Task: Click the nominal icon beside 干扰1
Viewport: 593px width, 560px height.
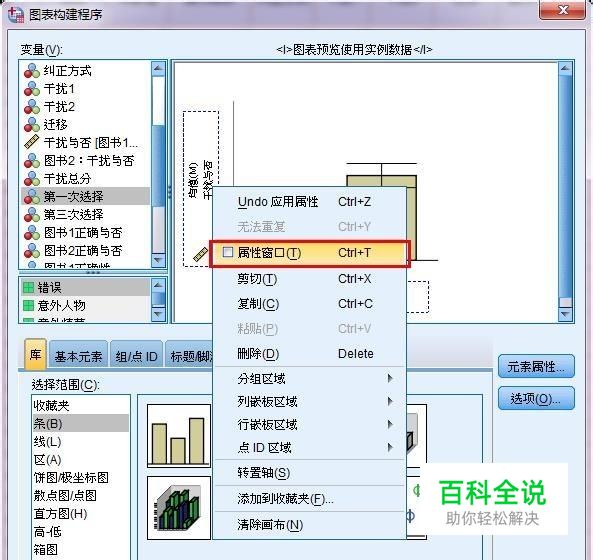Action: click(x=32, y=89)
